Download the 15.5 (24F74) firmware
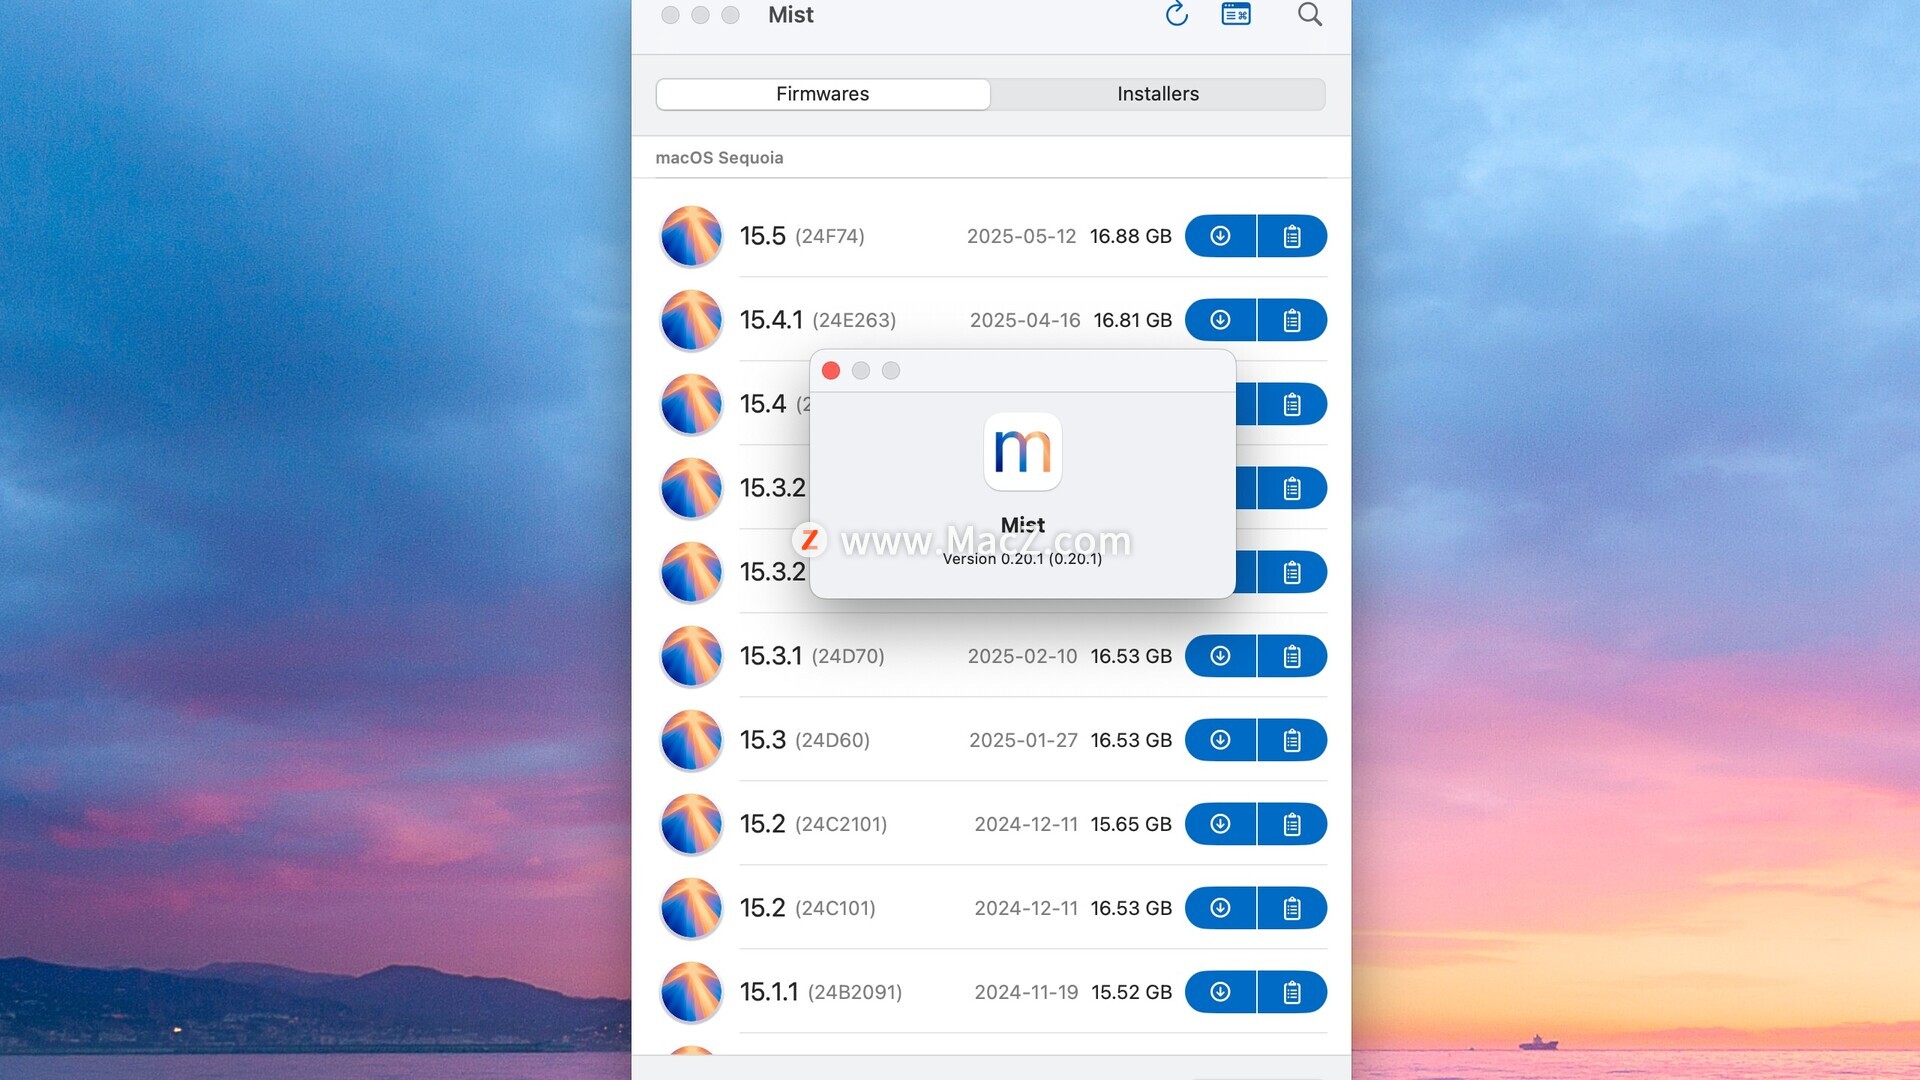This screenshot has width=1920, height=1080. (1220, 236)
